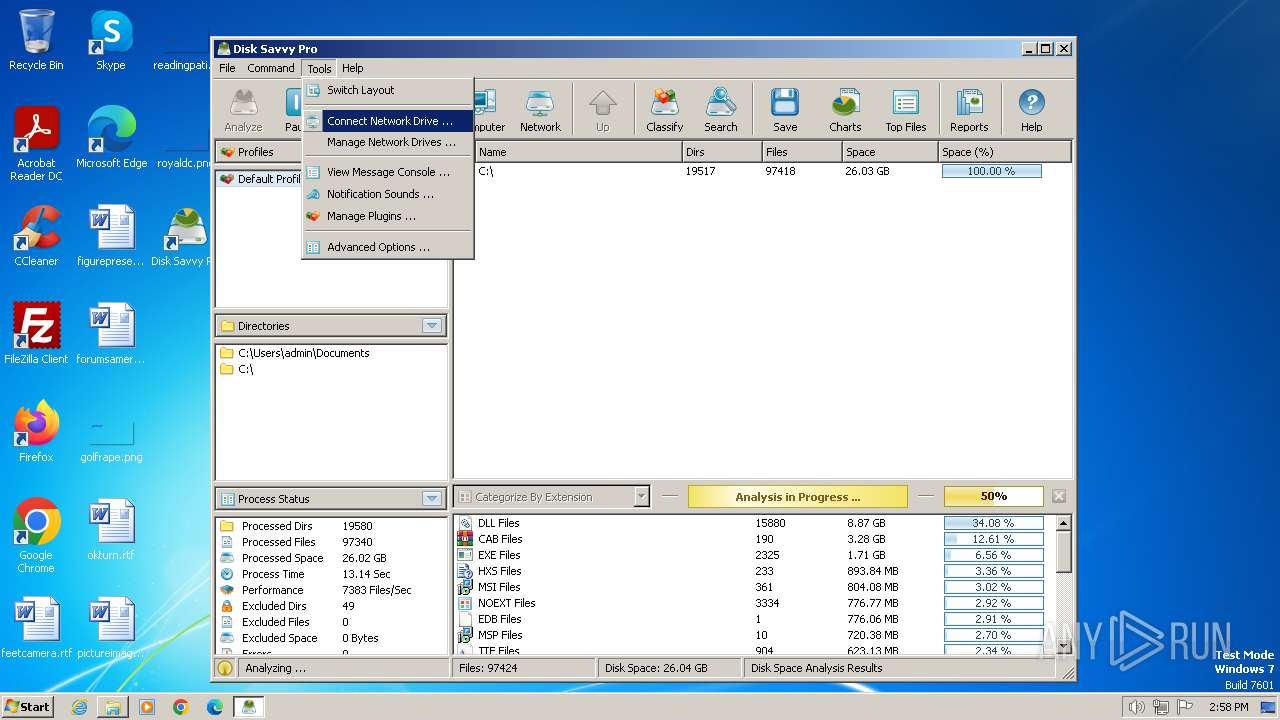
Task: Open Advanced Options menu entry
Action: point(388,247)
